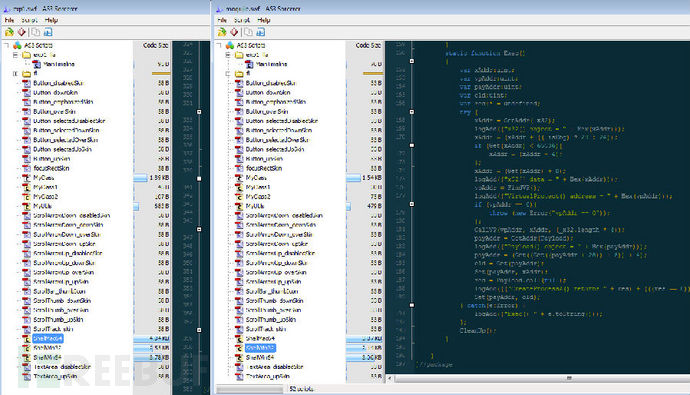The width and height of the screenshot is (690, 395).
Task: Click MyClass1 class icon in right window
Action: tap(239, 187)
